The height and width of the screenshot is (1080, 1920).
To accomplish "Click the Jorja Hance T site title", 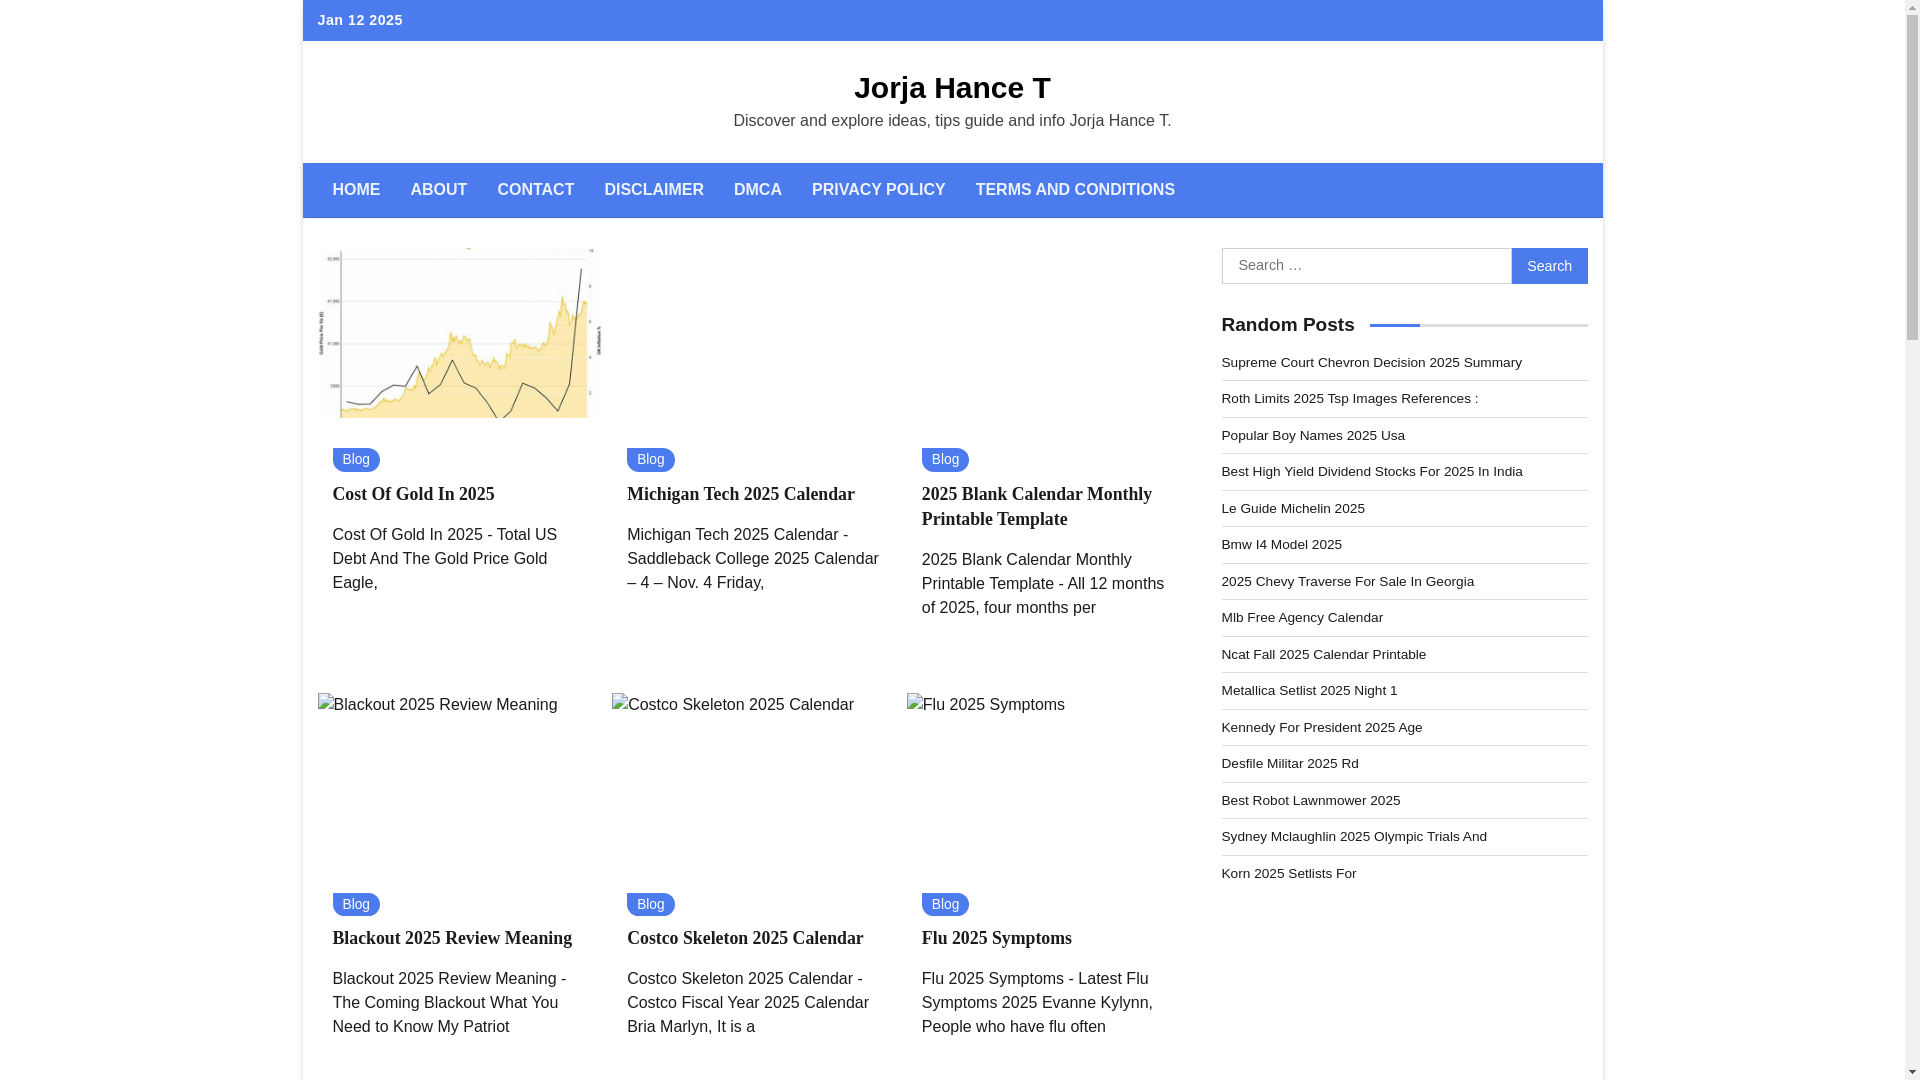I will click(x=952, y=88).
